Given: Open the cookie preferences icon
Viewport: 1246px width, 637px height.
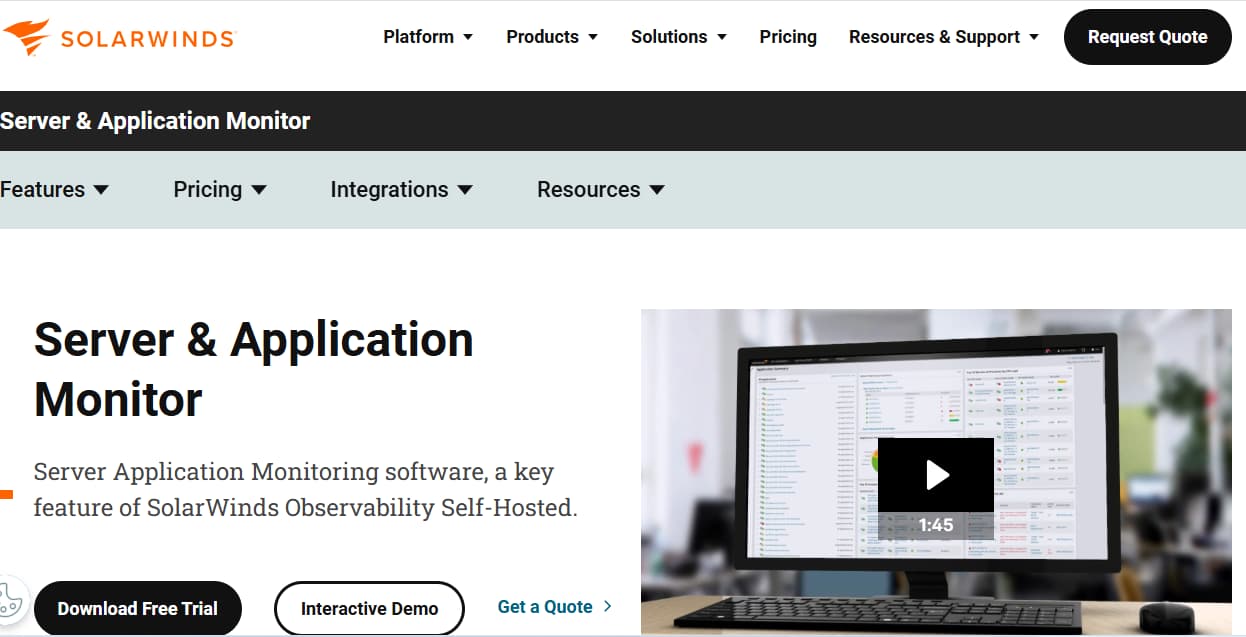Looking at the screenshot, I should pyautogui.click(x=9, y=601).
